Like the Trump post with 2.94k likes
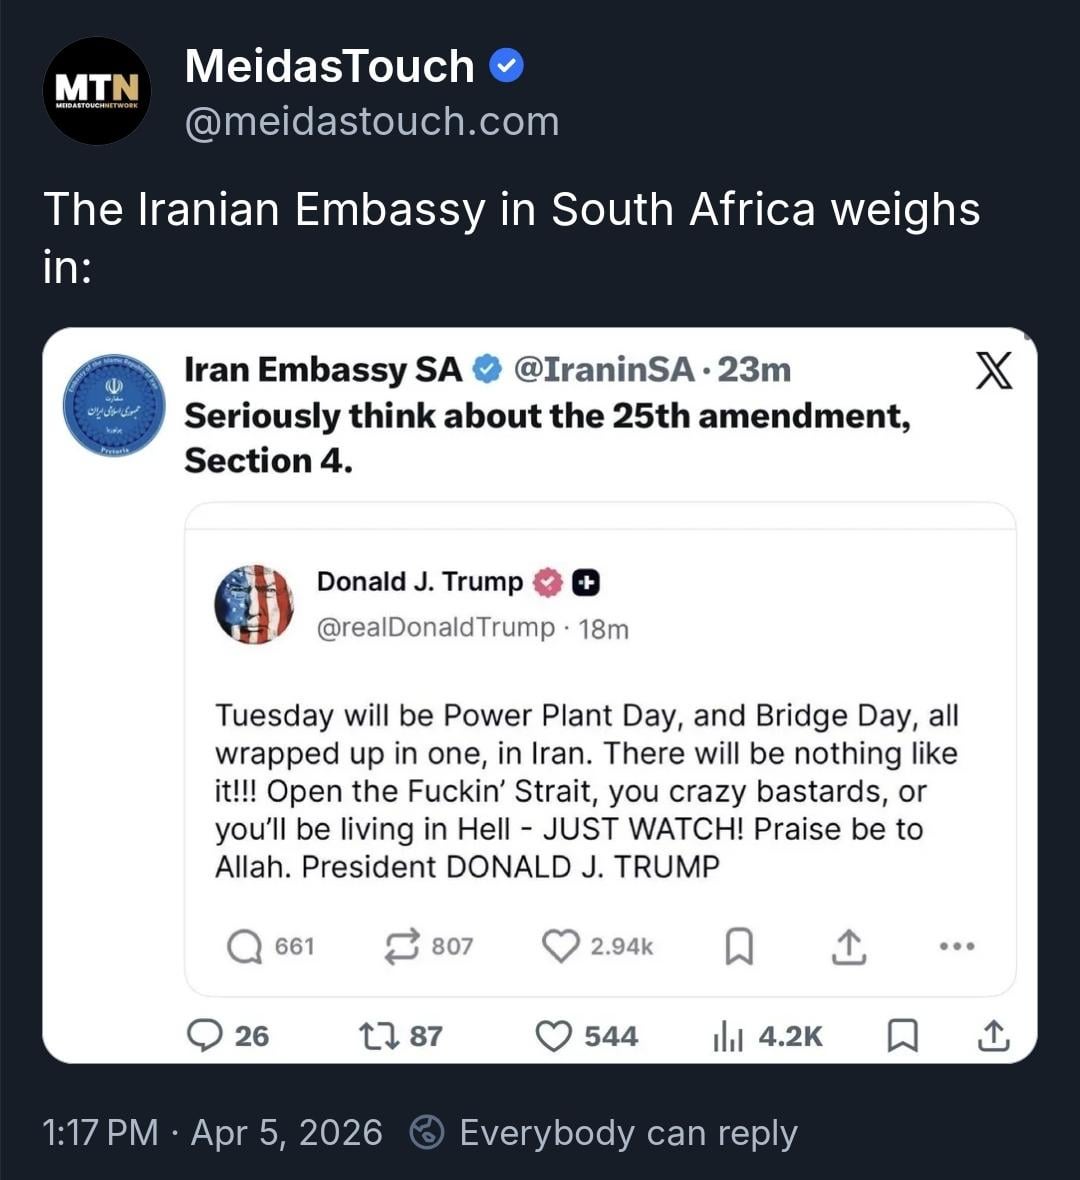Screen dimensions: 1080x1180 (x=560, y=946)
